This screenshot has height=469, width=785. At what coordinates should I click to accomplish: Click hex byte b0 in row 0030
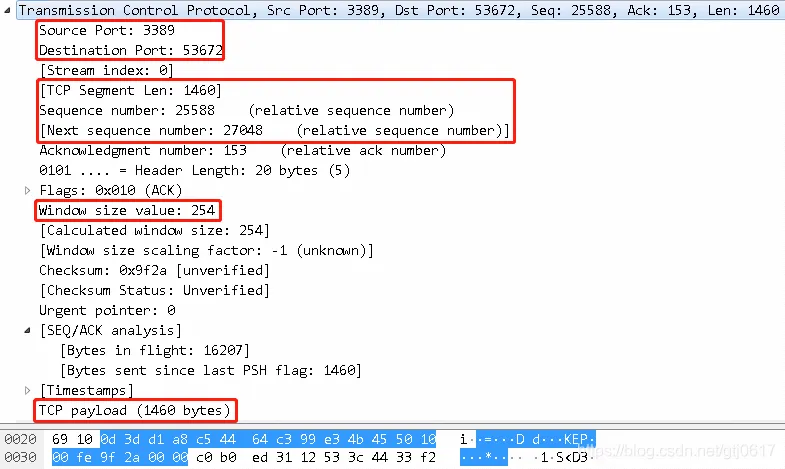[x=228, y=457]
